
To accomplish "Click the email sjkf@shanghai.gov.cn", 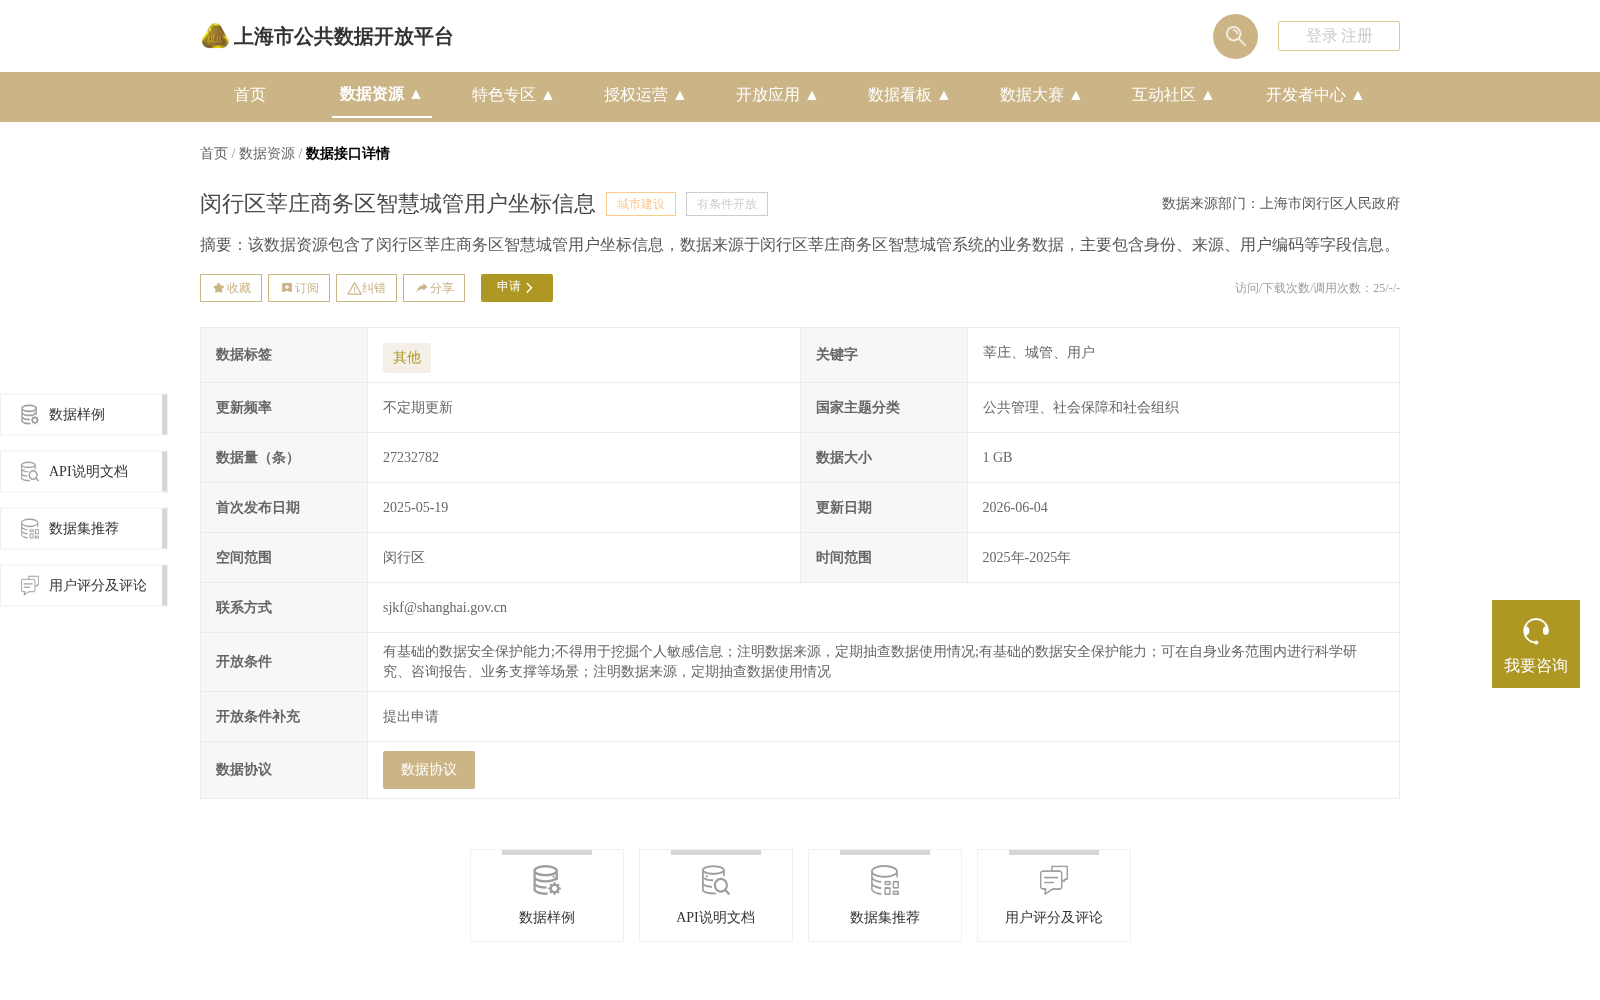I will pos(445,608).
